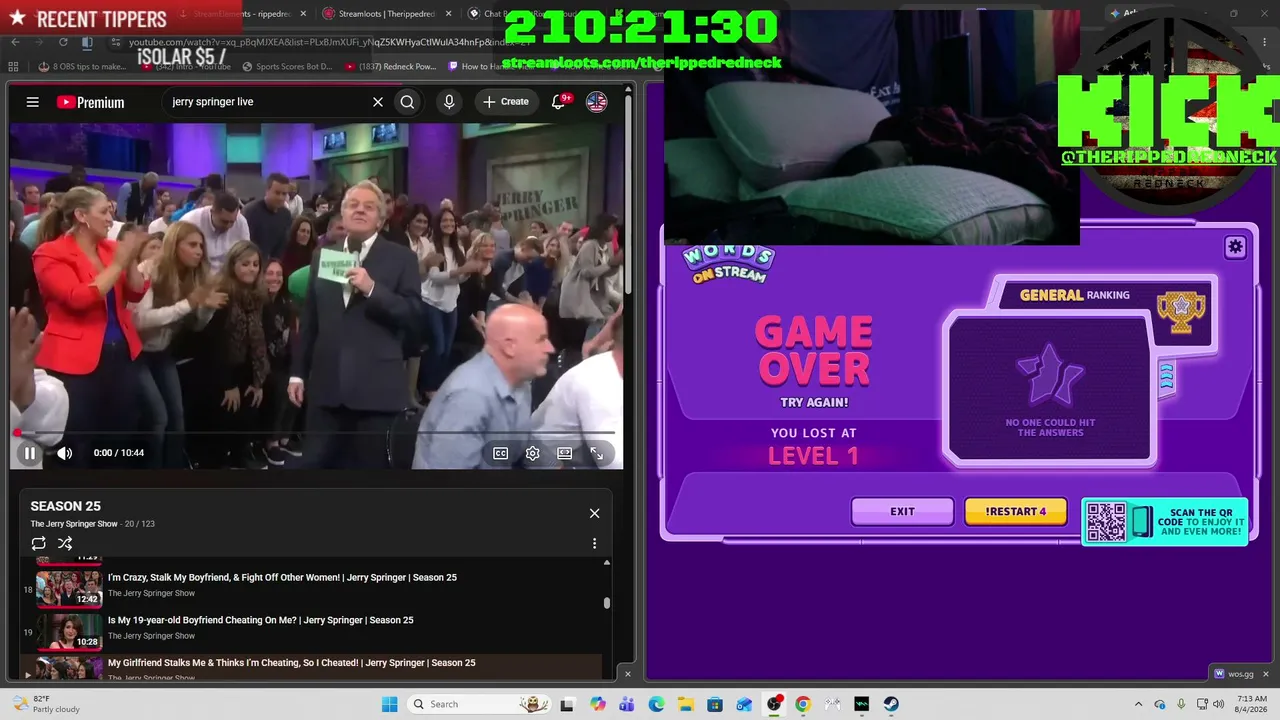
Task: Open the '(1837) Redneck Pow...' bookmark
Action: click(390, 67)
